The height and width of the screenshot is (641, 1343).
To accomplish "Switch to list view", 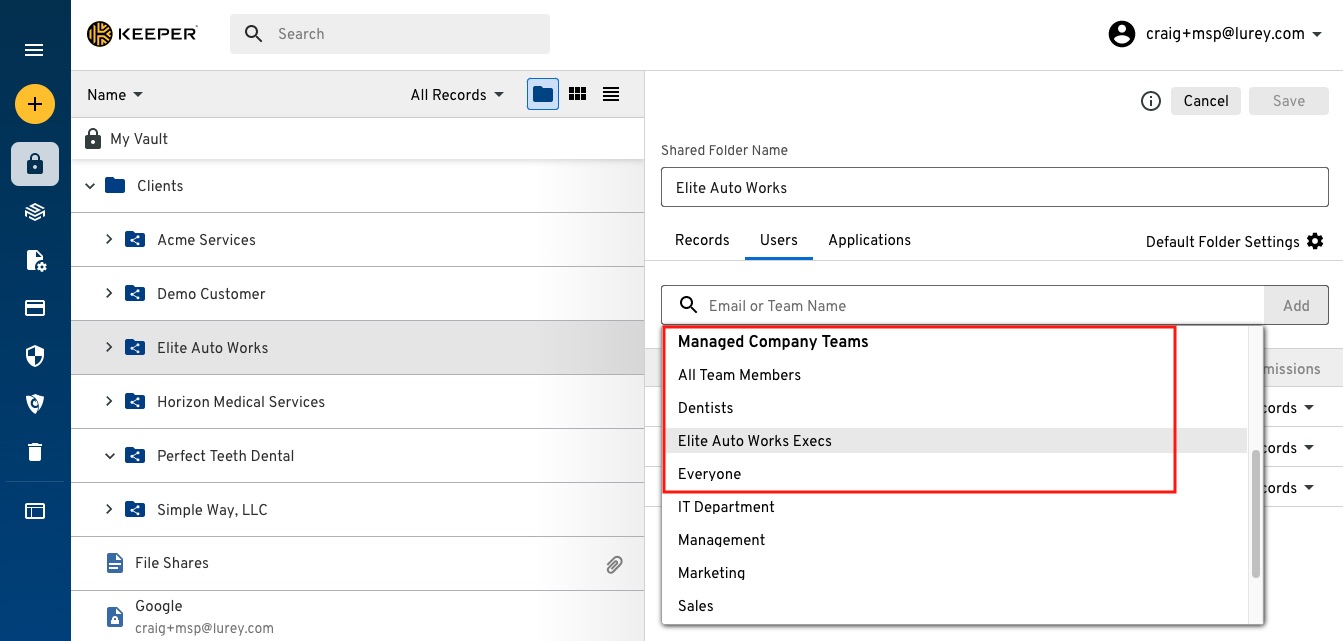I will 611,94.
